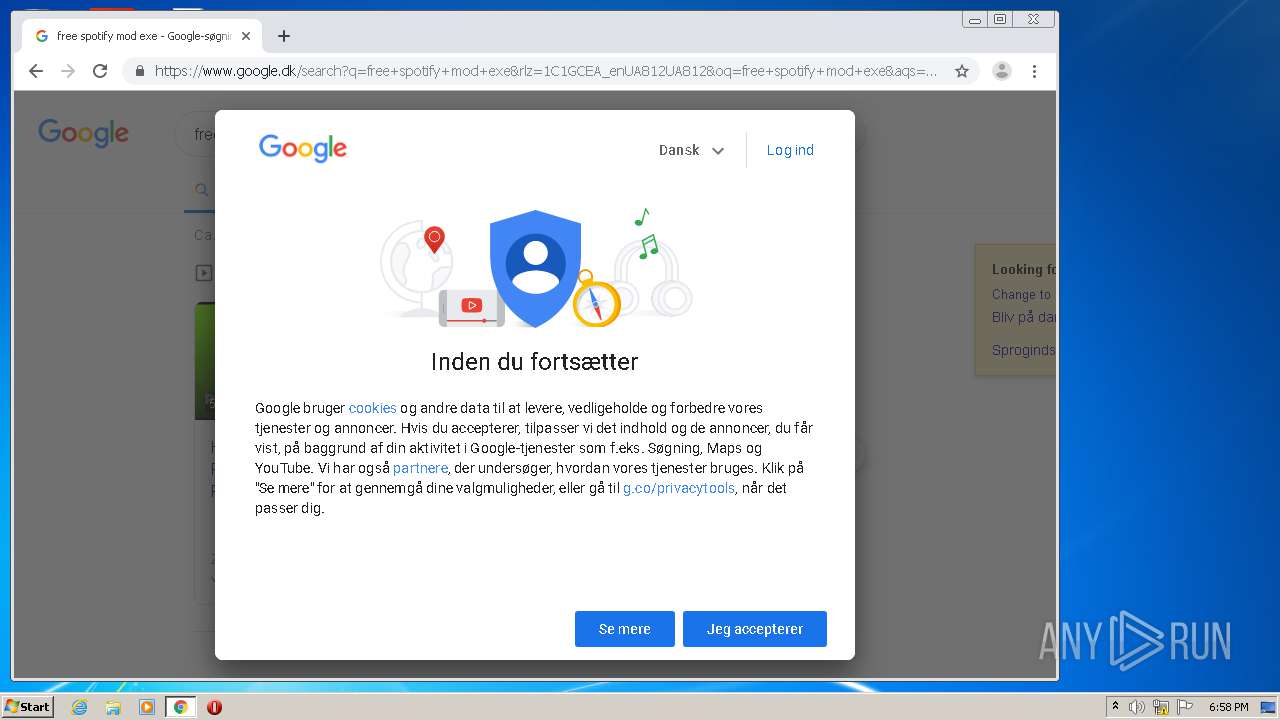Bookmark this page with star icon
This screenshot has width=1280, height=720.
point(962,71)
